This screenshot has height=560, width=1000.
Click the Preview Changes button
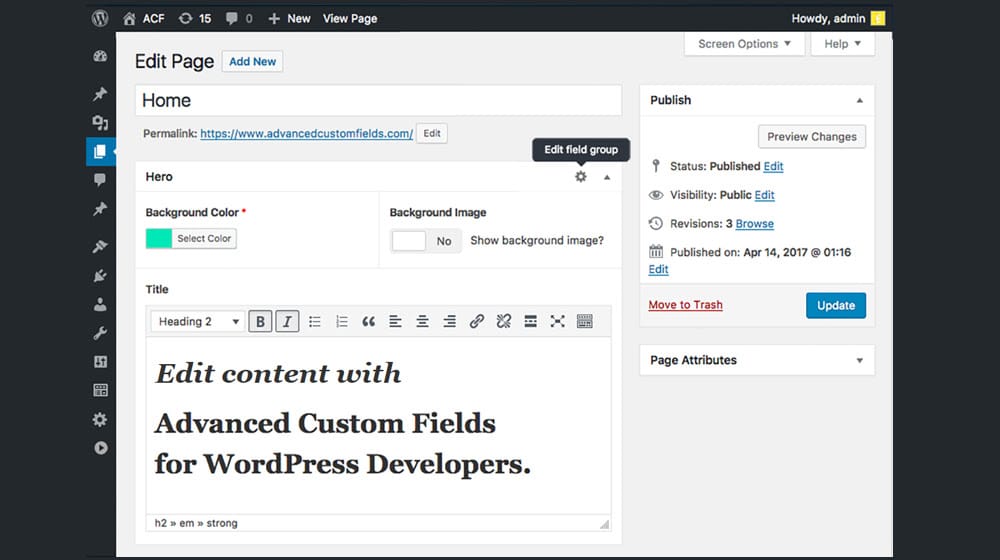click(812, 136)
